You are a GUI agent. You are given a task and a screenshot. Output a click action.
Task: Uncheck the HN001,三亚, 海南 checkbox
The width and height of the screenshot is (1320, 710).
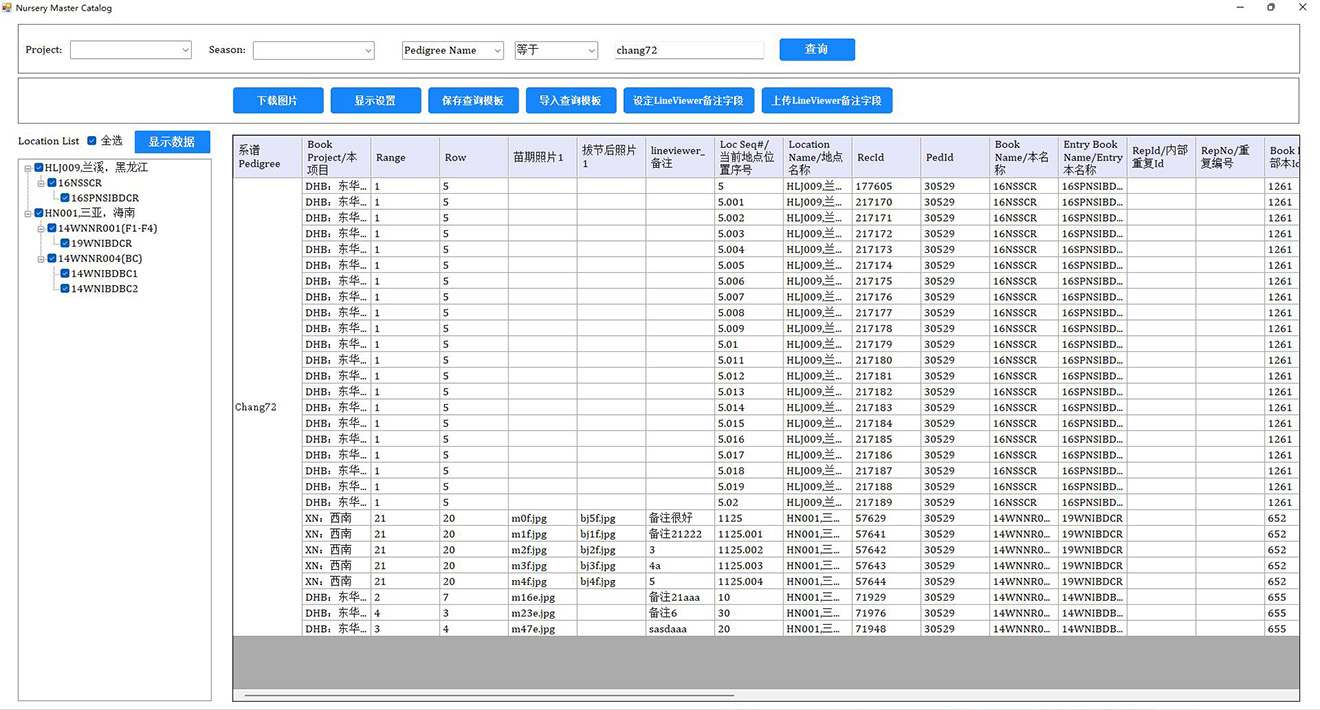click(x=39, y=213)
